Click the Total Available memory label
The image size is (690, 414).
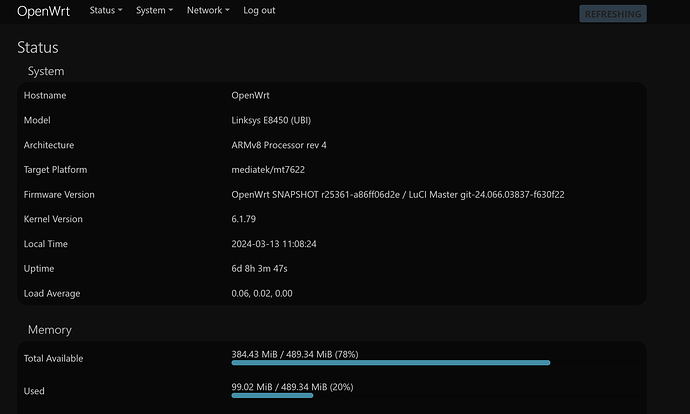tap(53, 359)
